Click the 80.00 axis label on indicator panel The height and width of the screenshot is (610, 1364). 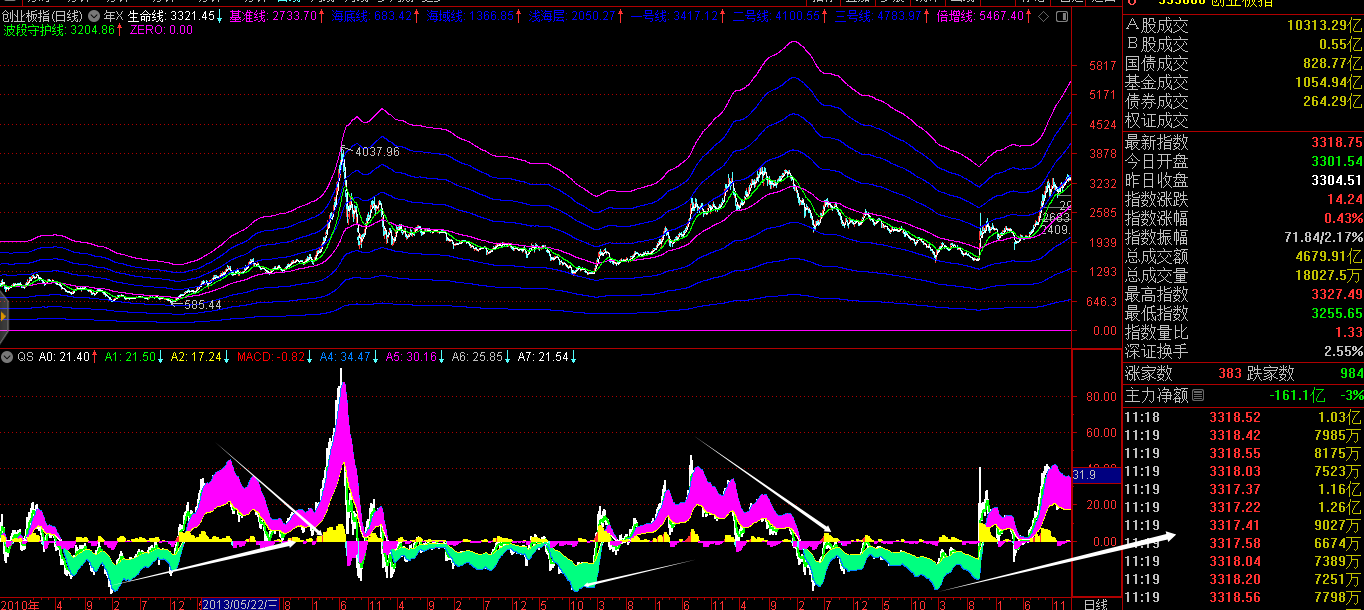click(x=1102, y=397)
